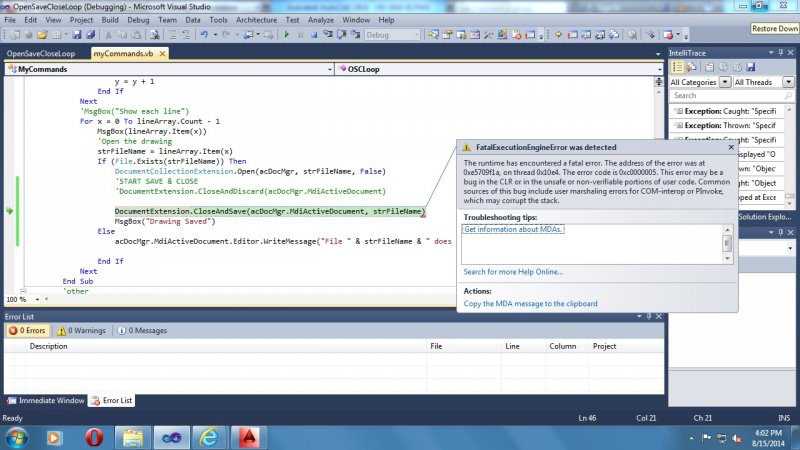Image resolution: width=800 pixels, height=450 pixels.
Task: Click the green Continue debugging arrow
Action: [286, 35]
